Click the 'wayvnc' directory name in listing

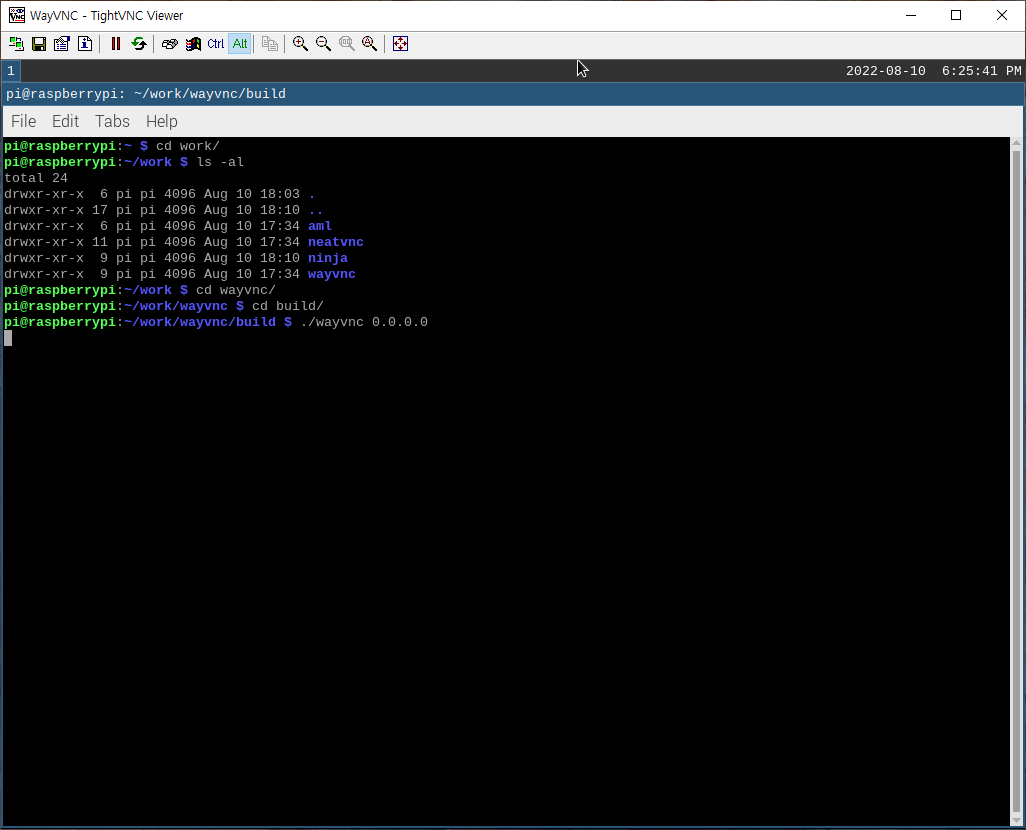332,274
